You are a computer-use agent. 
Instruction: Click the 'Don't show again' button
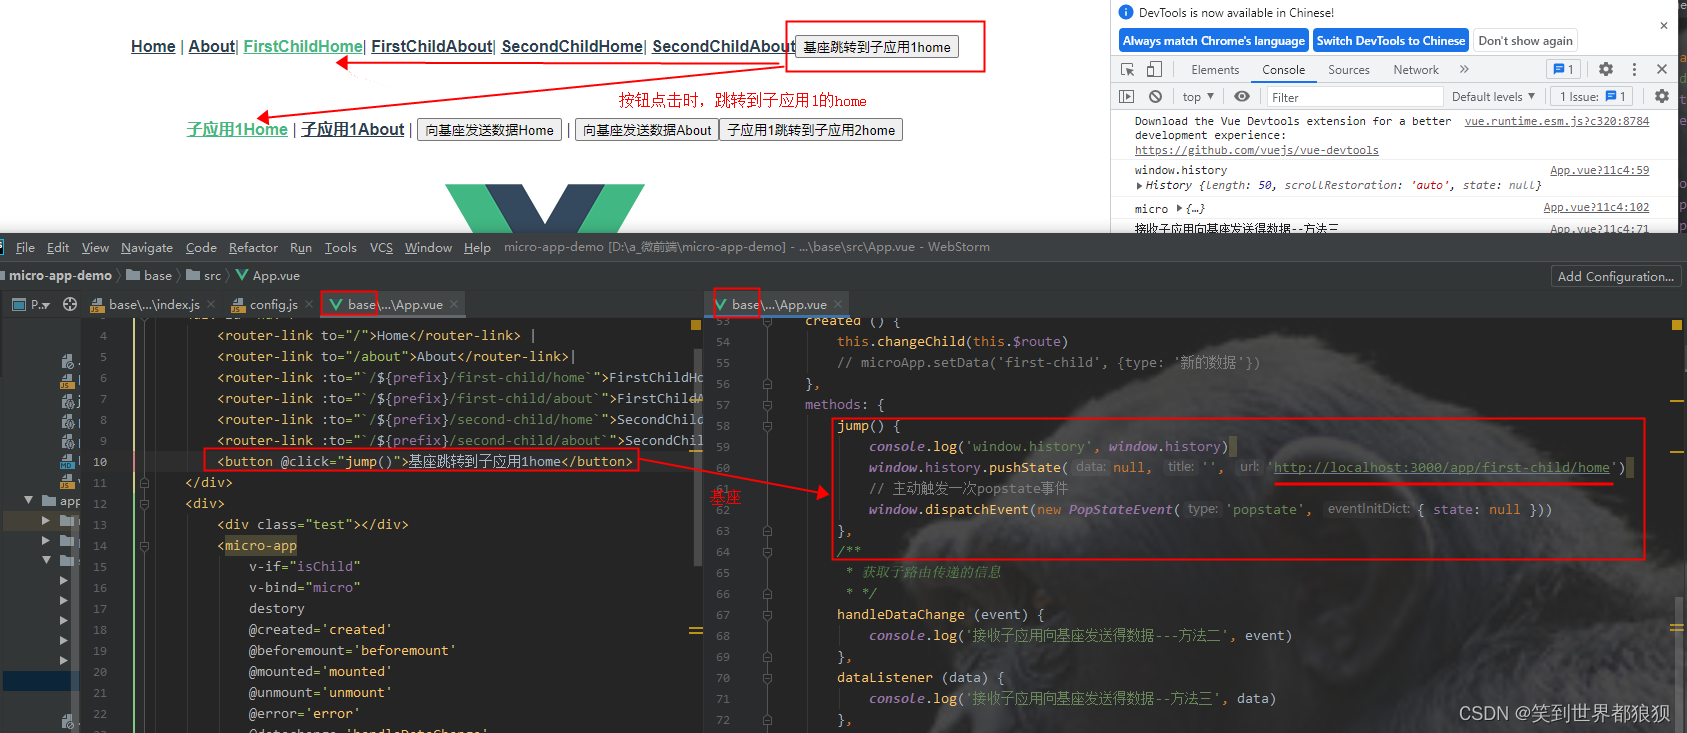[1525, 41]
